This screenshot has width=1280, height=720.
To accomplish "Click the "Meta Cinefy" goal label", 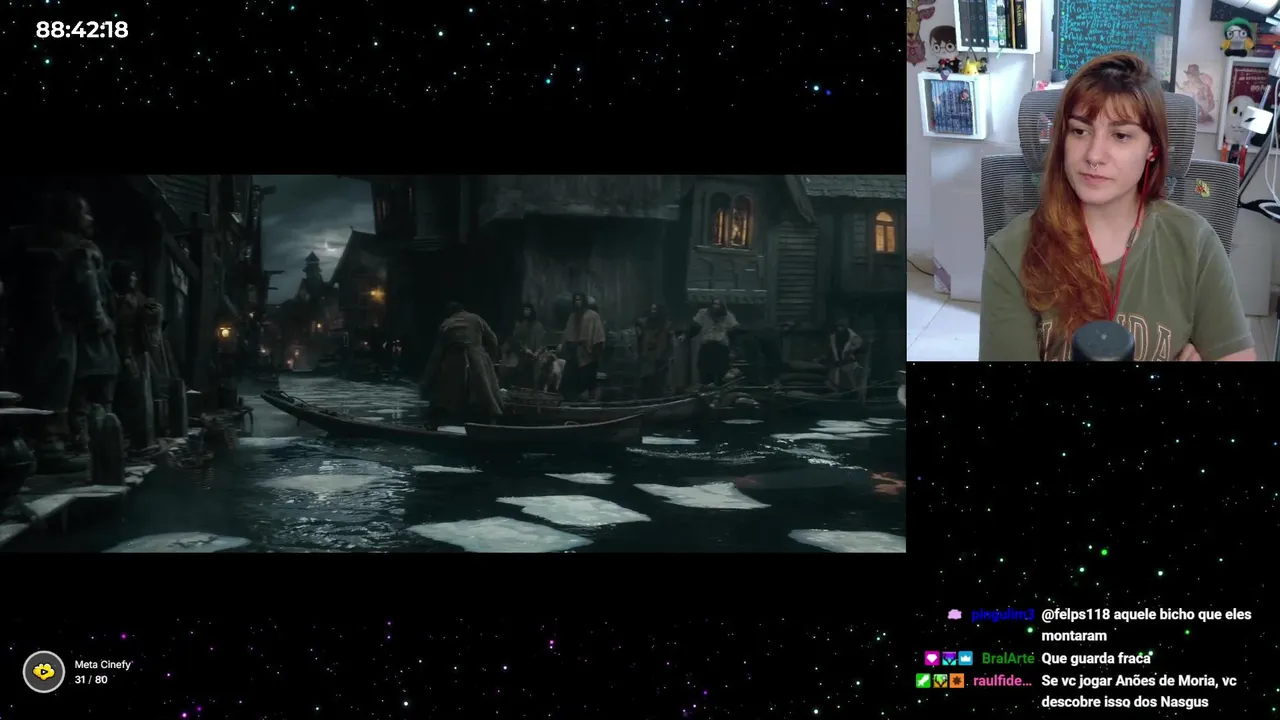I will 102,664.
